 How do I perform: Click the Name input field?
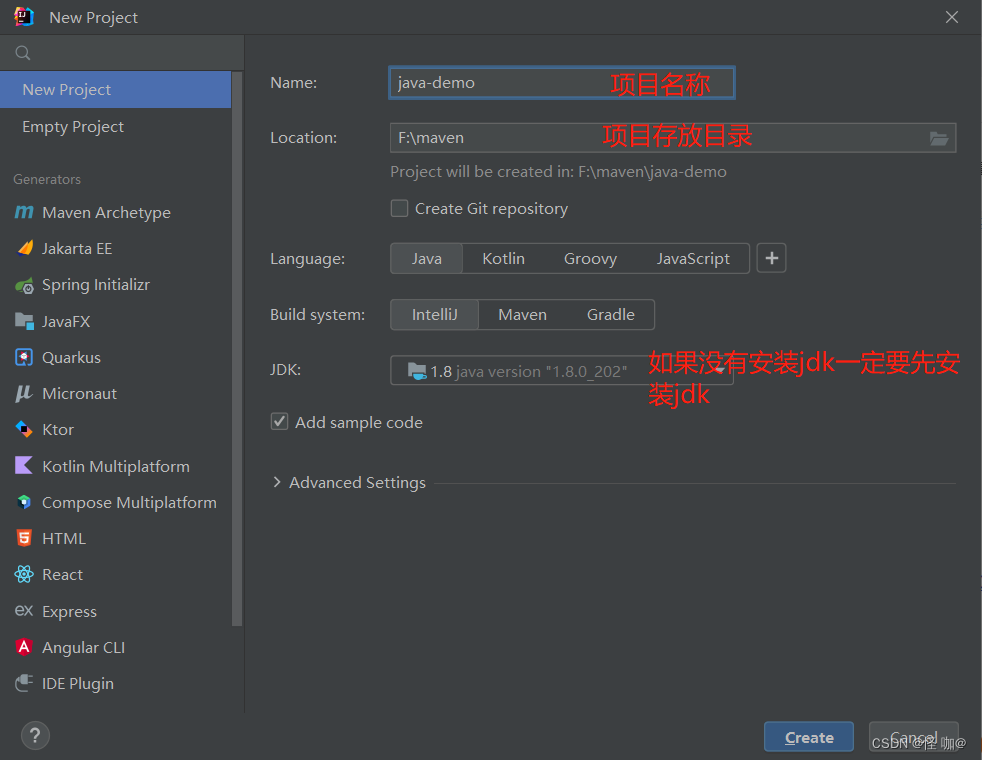coord(562,83)
